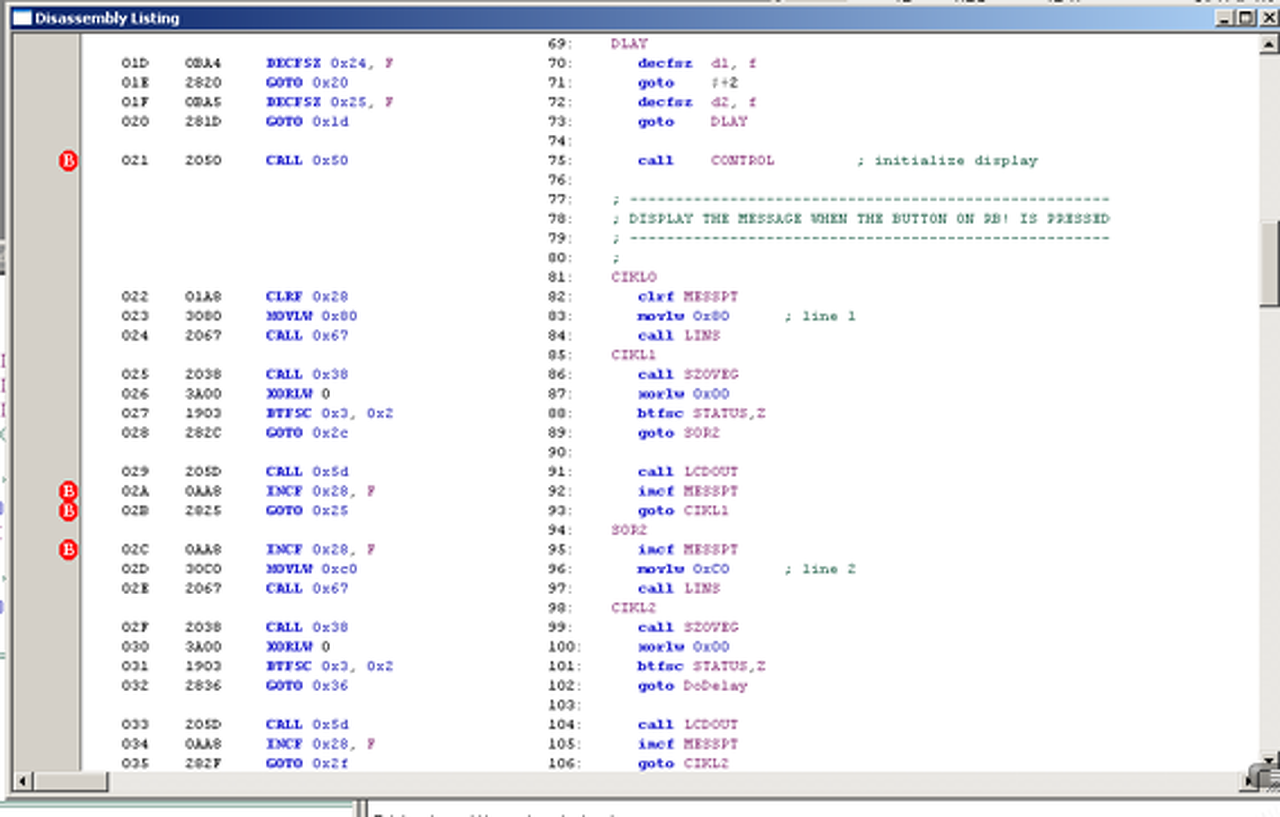
Task: Click the address '035' in the listing
Action: point(135,764)
